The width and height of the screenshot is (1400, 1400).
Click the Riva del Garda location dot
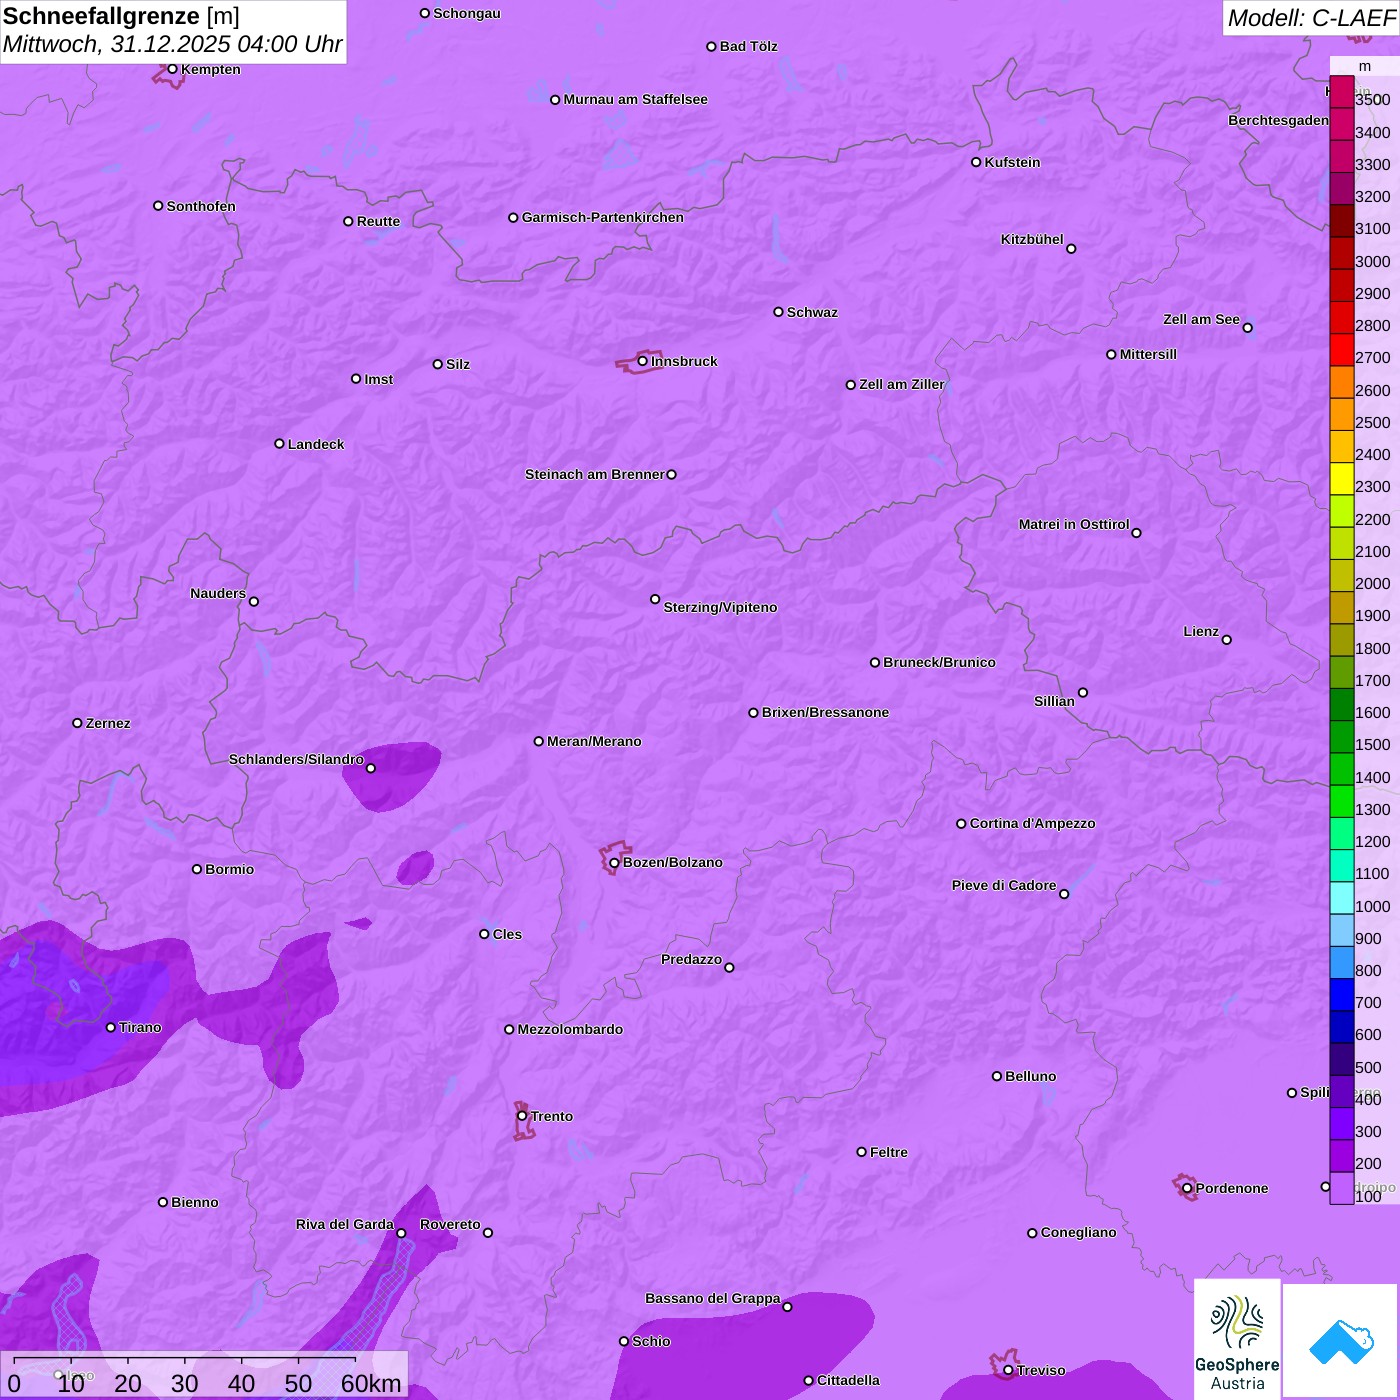pyautogui.click(x=401, y=1233)
